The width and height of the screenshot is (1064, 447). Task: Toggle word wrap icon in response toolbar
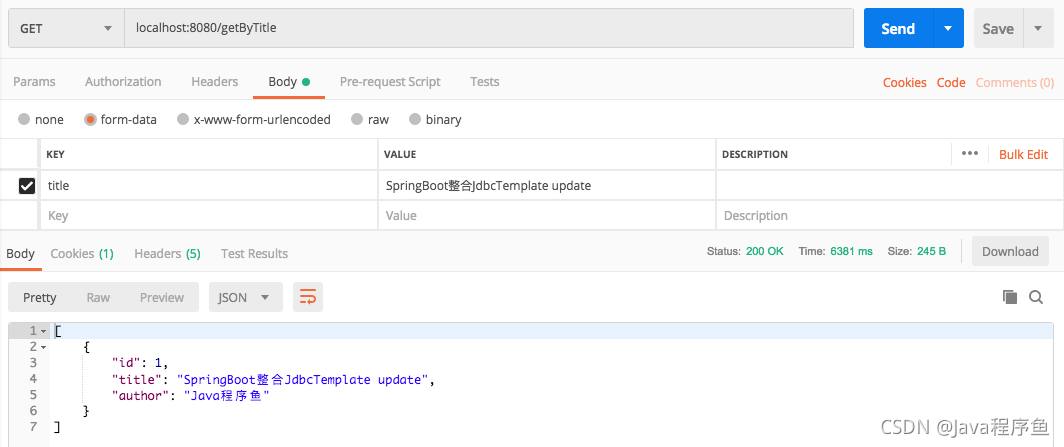[x=308, y=297]
